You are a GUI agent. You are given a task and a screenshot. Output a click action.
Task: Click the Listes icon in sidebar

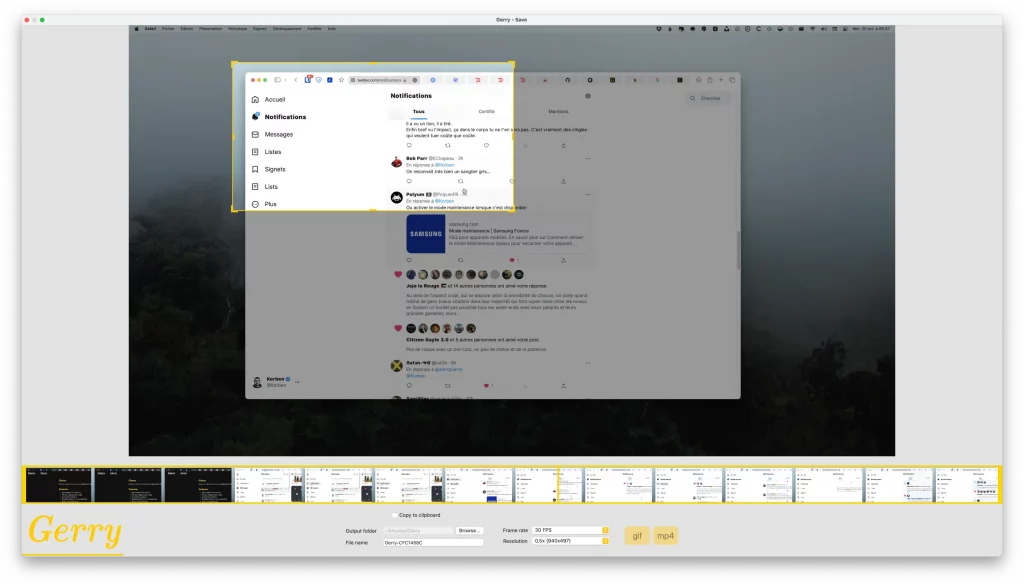pos(256,152)
